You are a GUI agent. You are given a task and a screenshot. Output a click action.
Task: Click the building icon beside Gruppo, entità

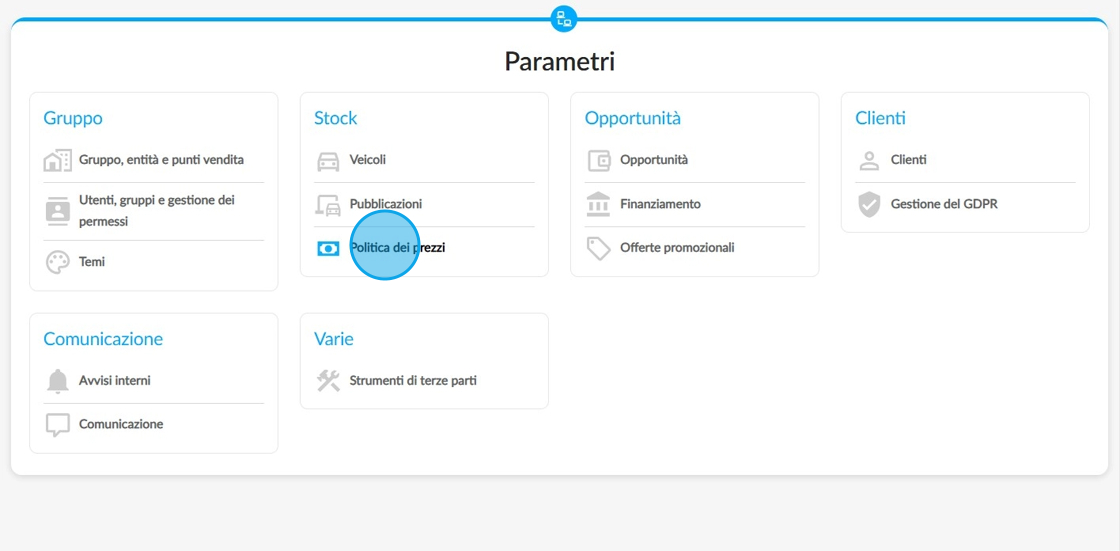(57, 160)
